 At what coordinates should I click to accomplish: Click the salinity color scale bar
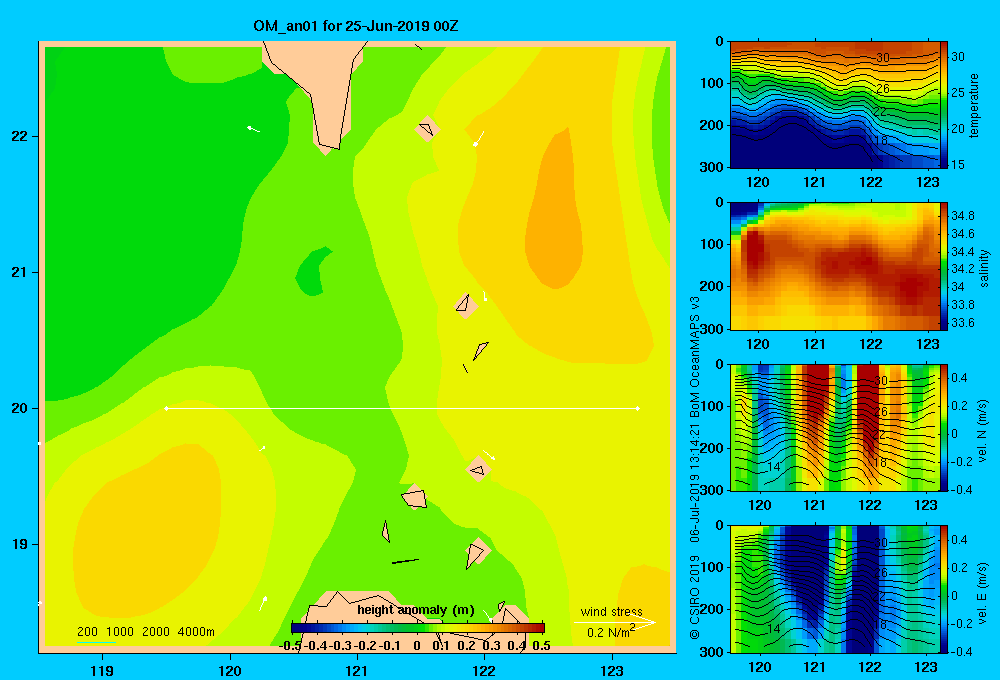(x=944, y=266)
